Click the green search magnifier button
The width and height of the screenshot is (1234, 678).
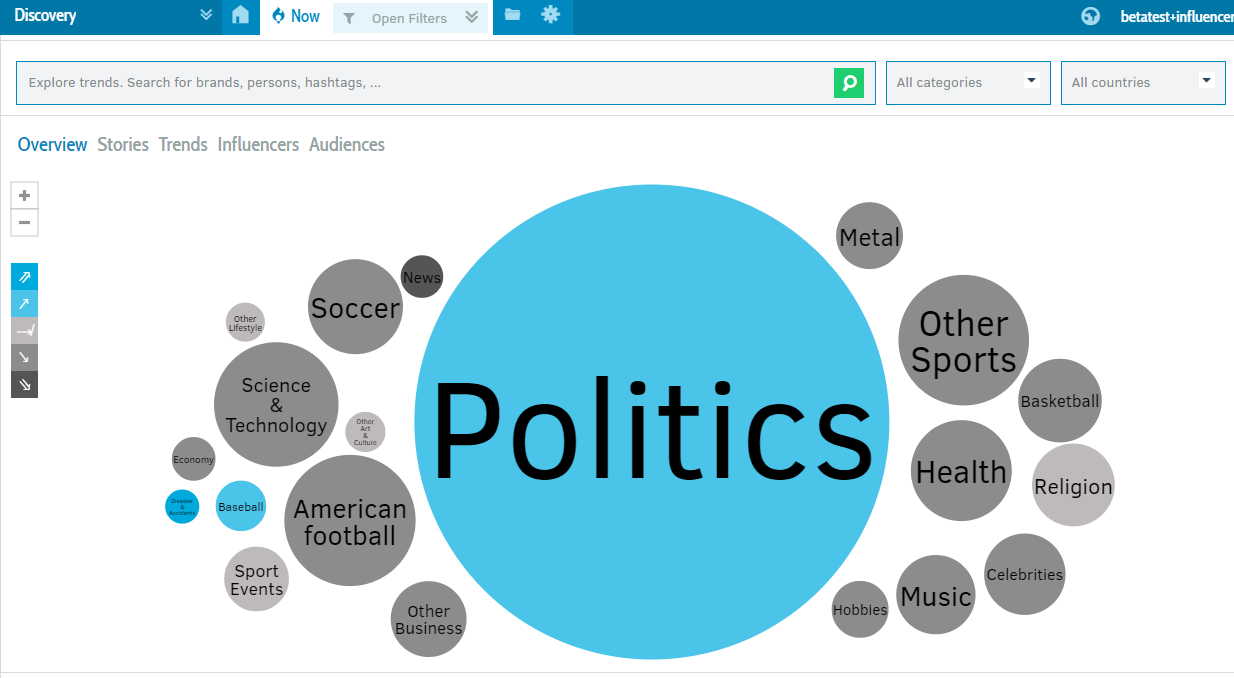coord(848,83)
